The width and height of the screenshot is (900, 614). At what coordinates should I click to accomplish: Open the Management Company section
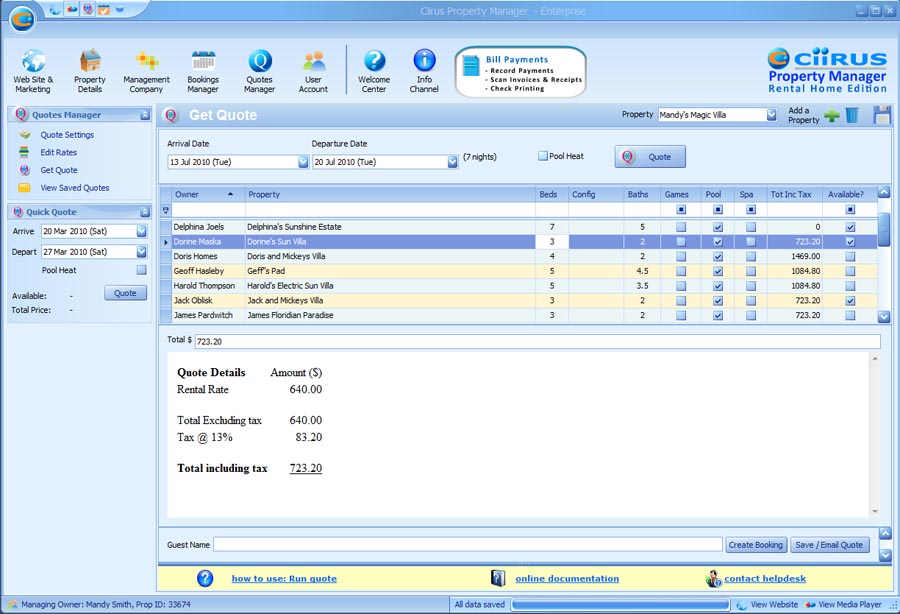pos(146,71)
